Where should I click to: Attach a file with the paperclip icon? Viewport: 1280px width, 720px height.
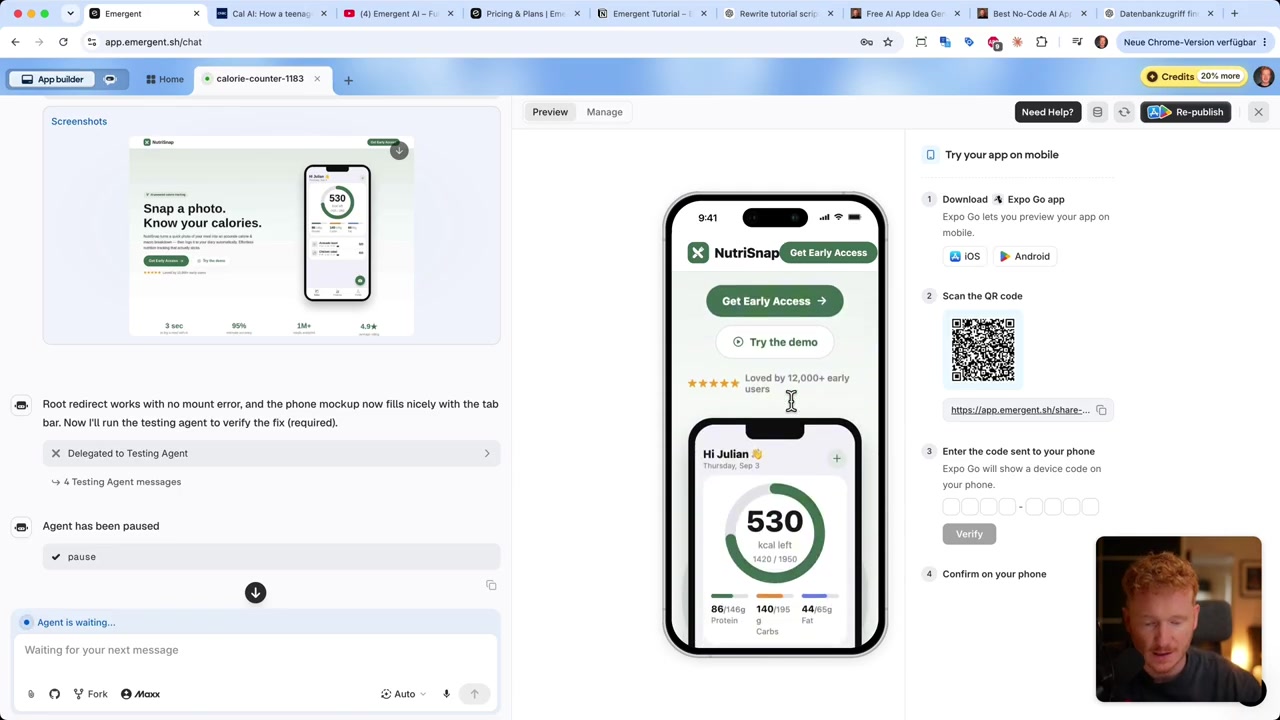31,694
